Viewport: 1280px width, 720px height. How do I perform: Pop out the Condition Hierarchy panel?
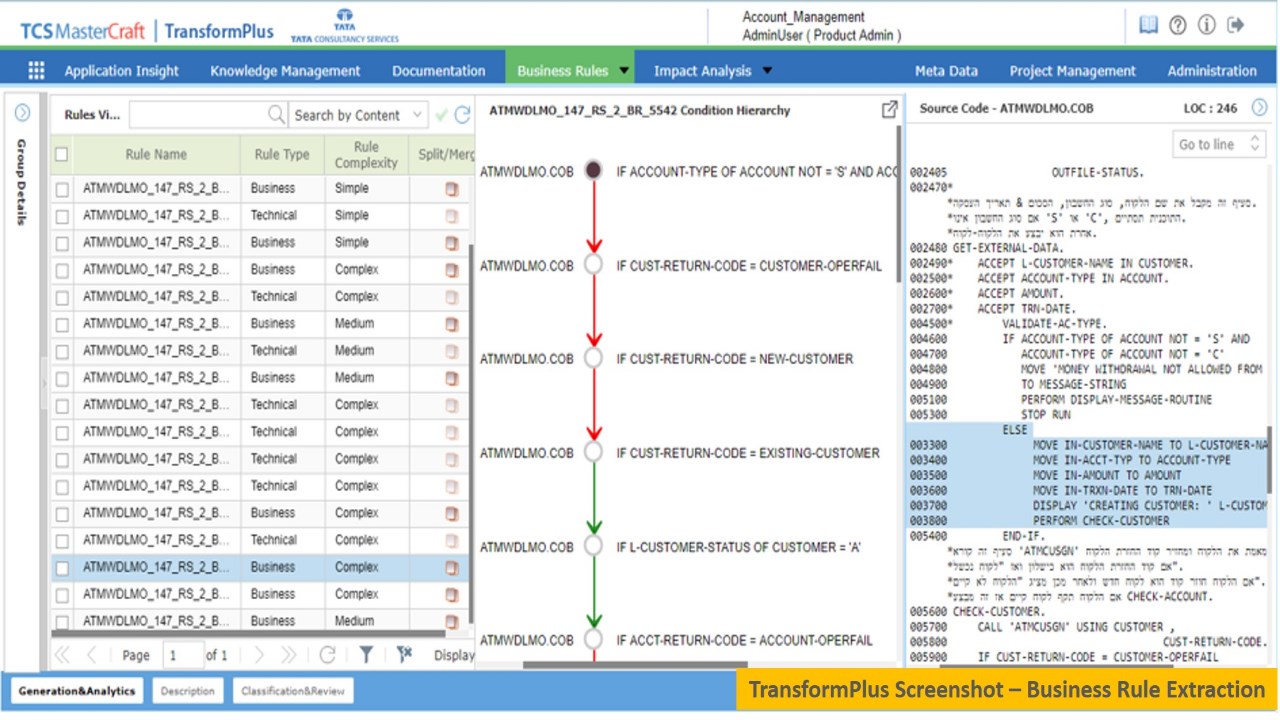point(889,110)
